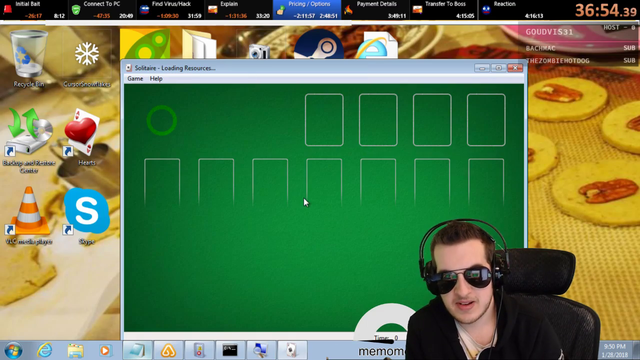The height and width of the screenshot is (360, 640).
Task: Open the Recycle Bin desktop icon
Action: click(29, 59)
